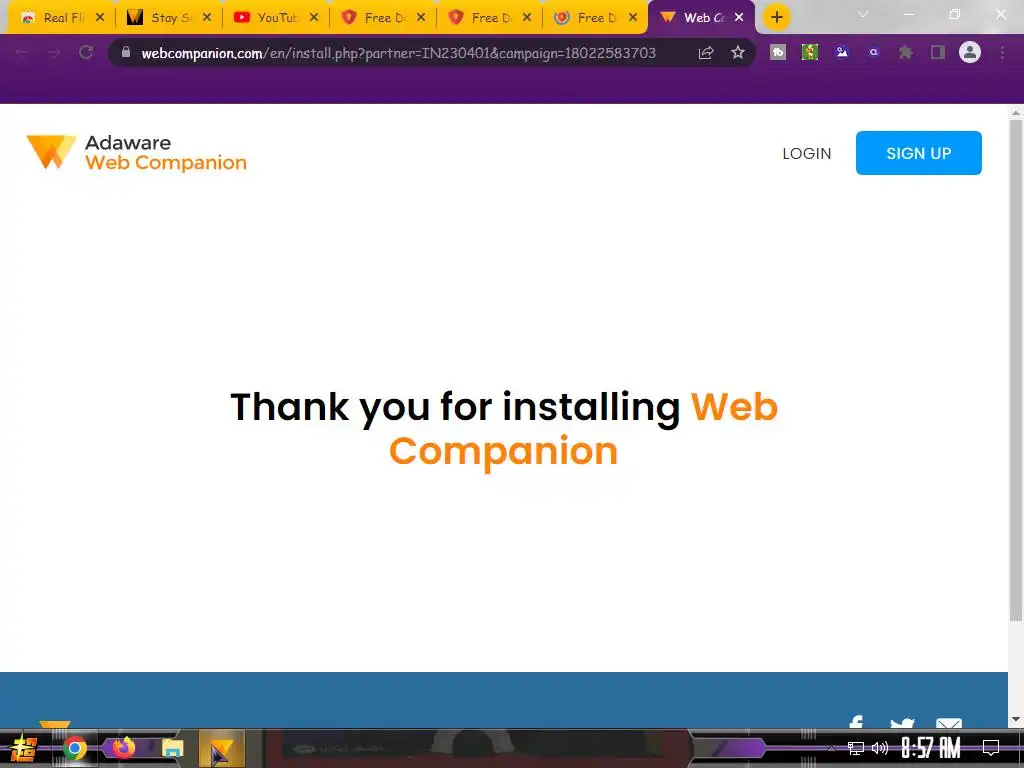Open File Explorer from the taskbar
1024x768 pixels.
(x=172, y=748)
